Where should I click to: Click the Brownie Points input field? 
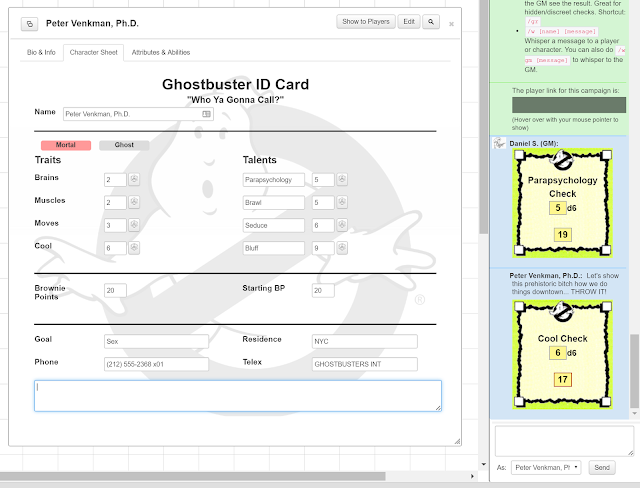click(115, 291)
